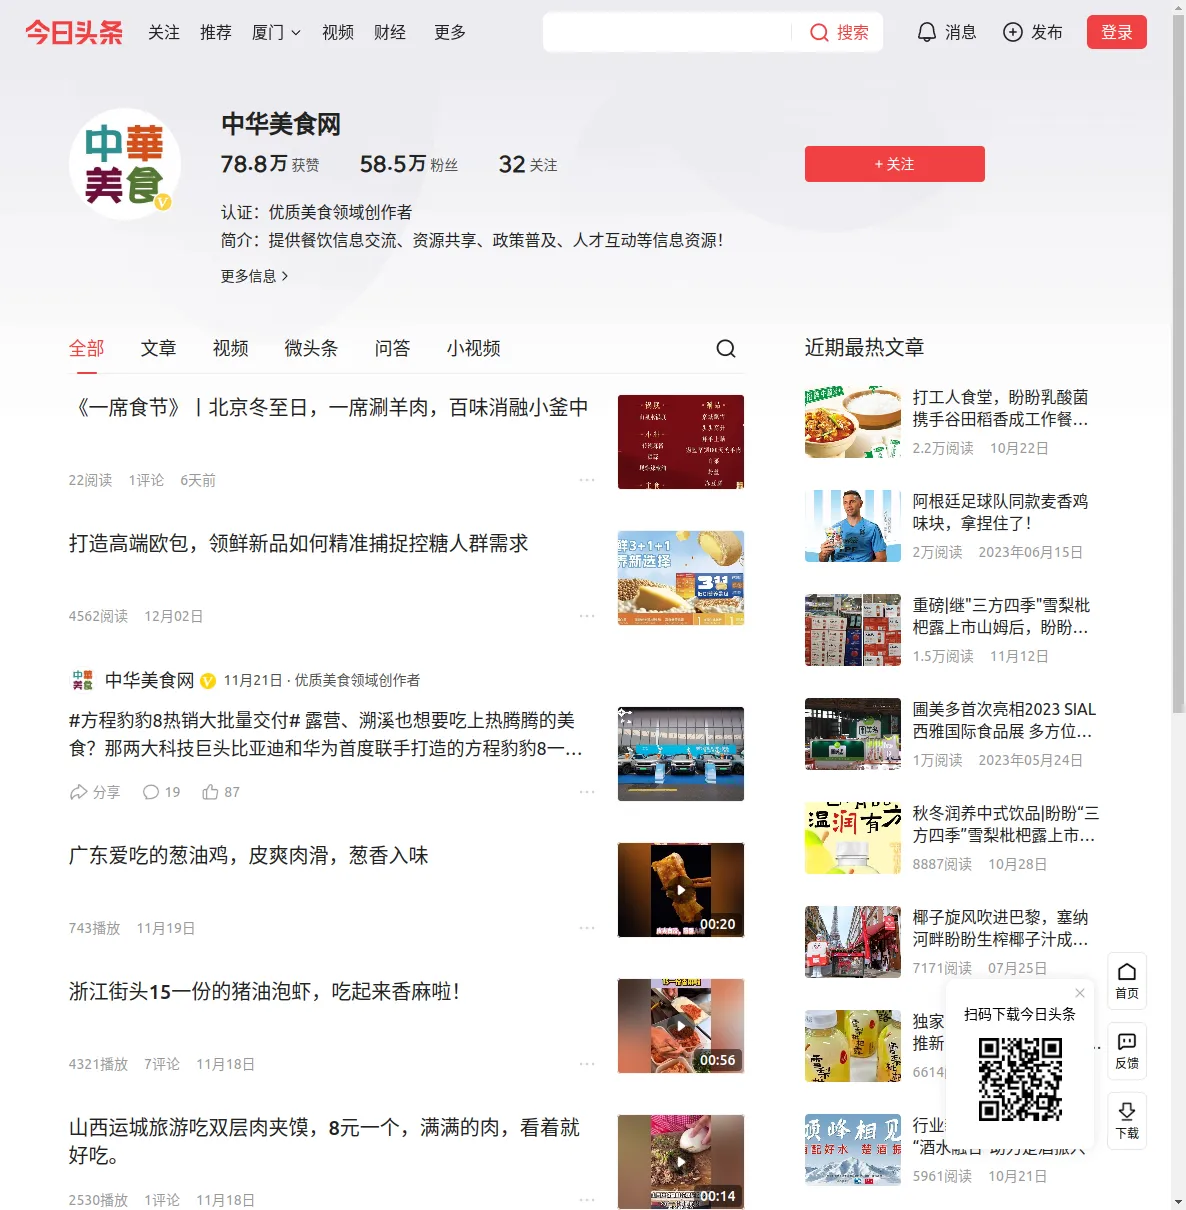Open more options for 打造高端欧包 article
The height and width of the screenshot is (1210, 1186).
tap(587, 616)
